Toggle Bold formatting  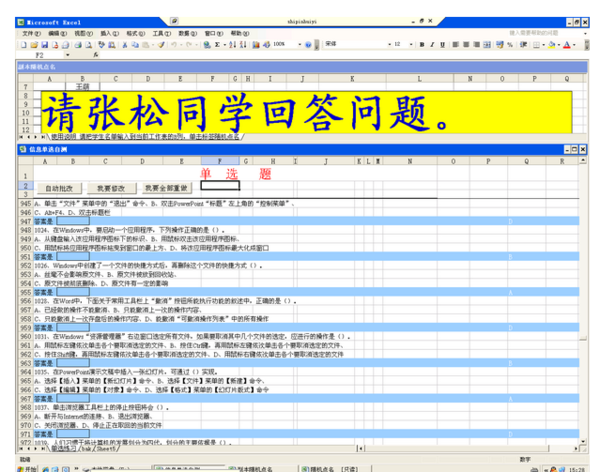(x=422, y=45)
